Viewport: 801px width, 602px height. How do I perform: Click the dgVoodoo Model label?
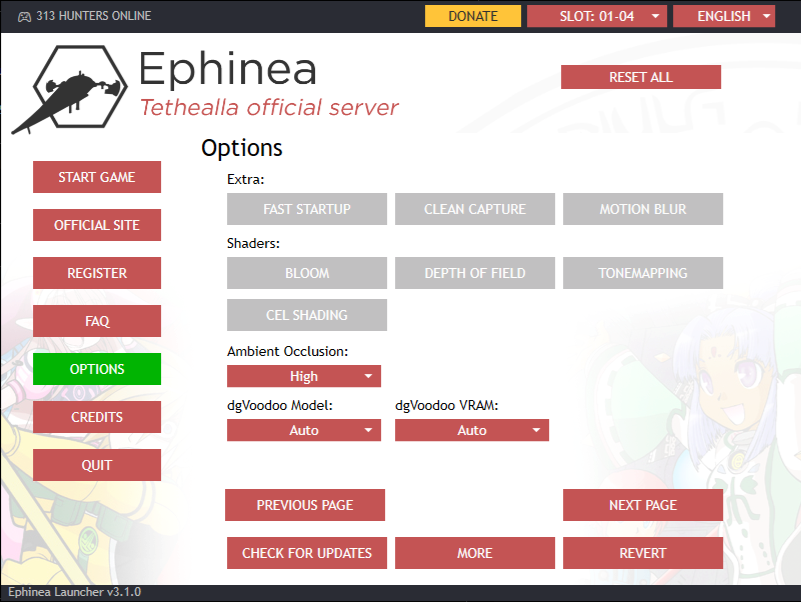click(280, 406)
